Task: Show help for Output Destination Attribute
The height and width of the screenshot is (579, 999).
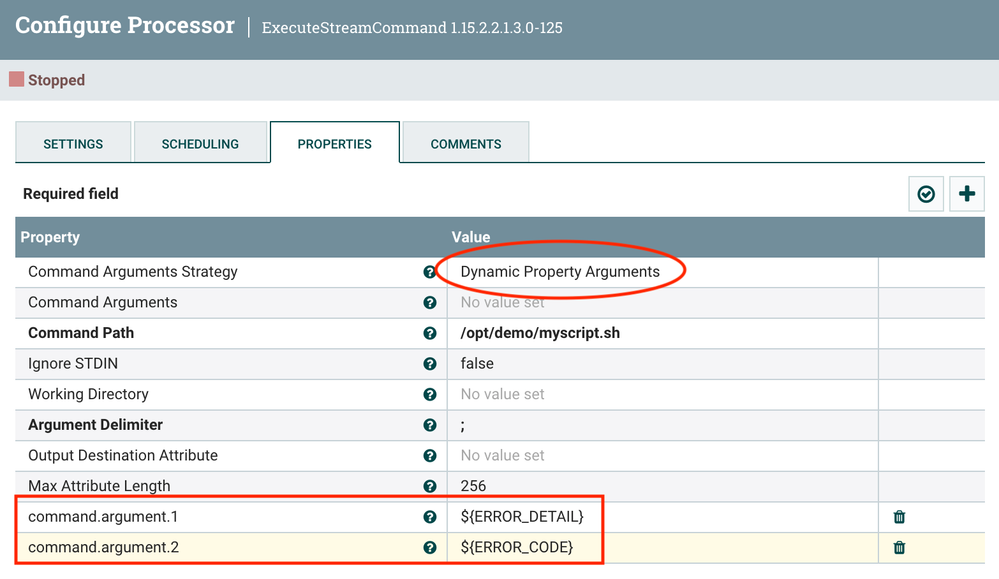Action: (x=430, y=455)
